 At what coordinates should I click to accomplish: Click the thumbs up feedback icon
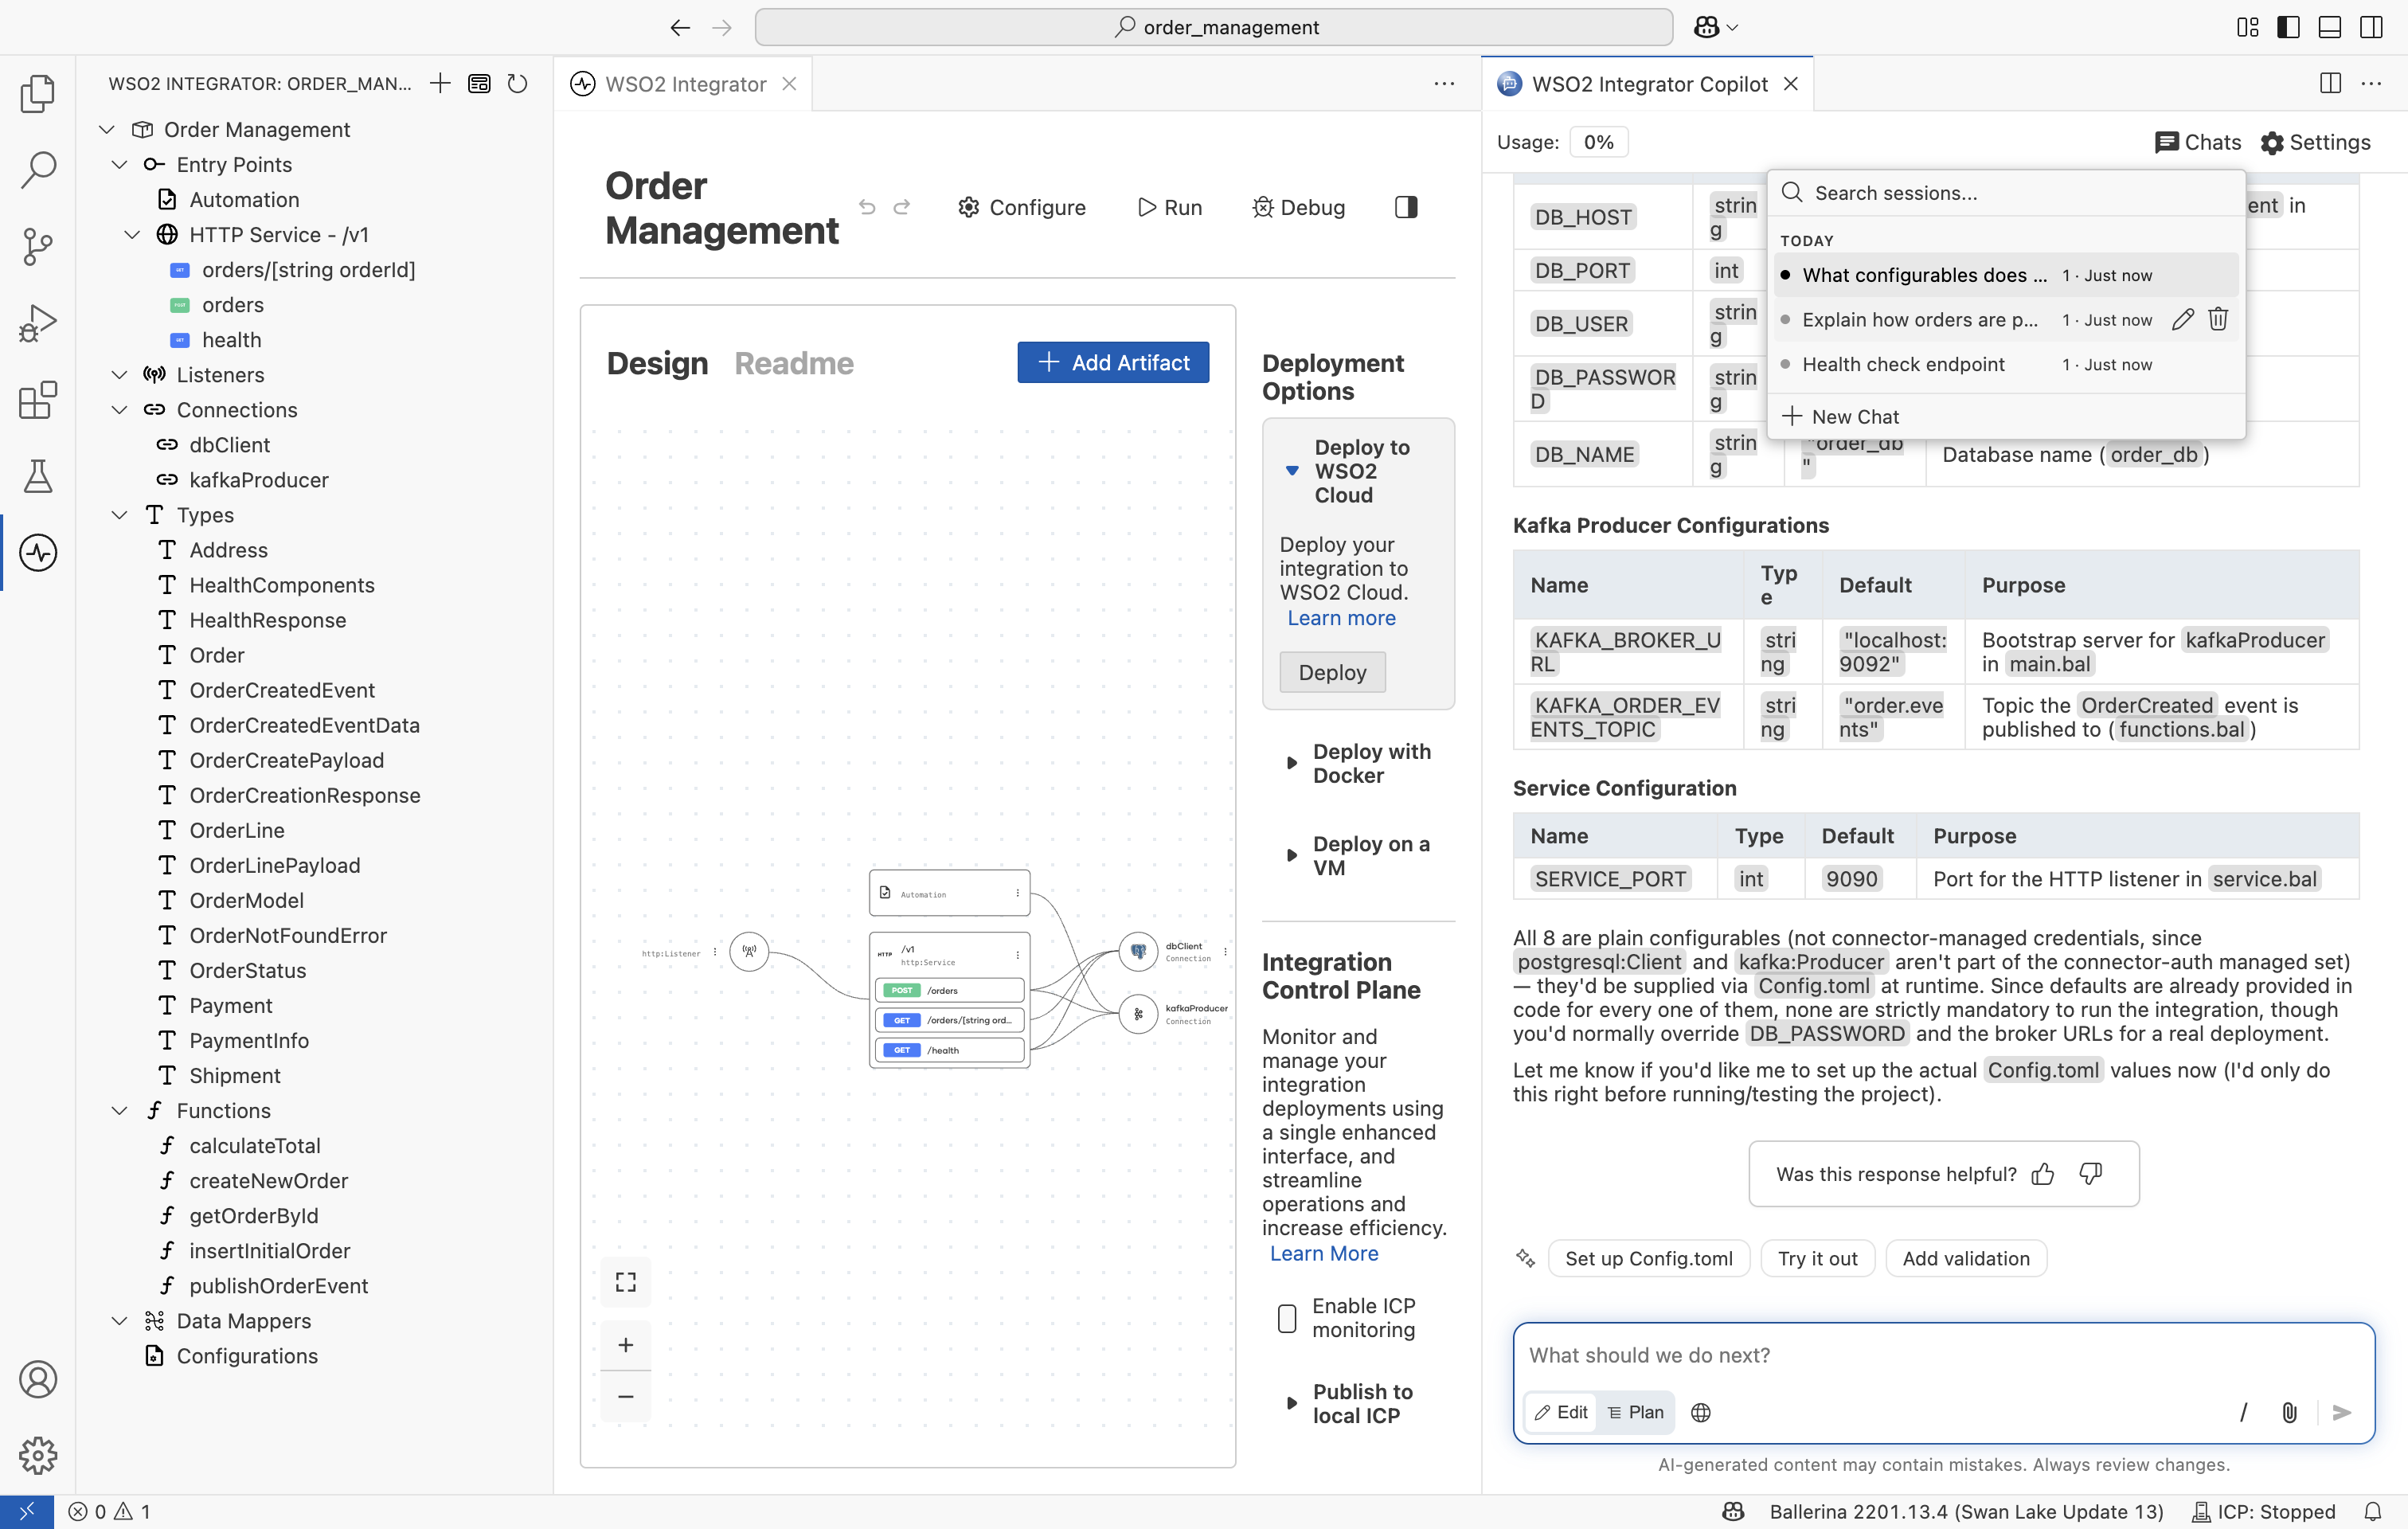(x=2043, y=1174)
